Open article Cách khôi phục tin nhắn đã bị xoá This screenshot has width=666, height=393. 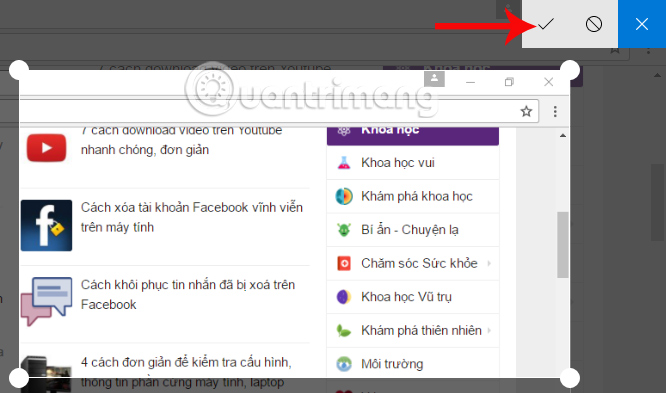click(188, 294)
